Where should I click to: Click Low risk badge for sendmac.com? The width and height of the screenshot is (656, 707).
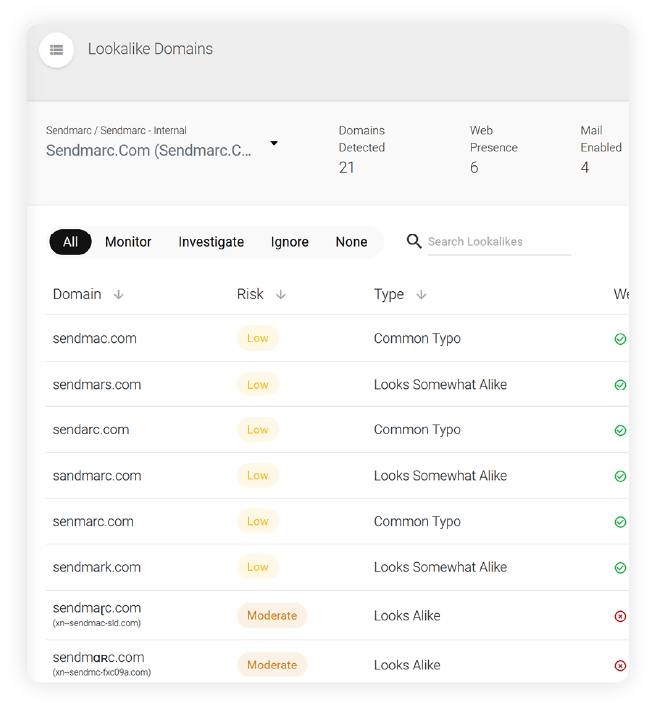tap(258, 338)
